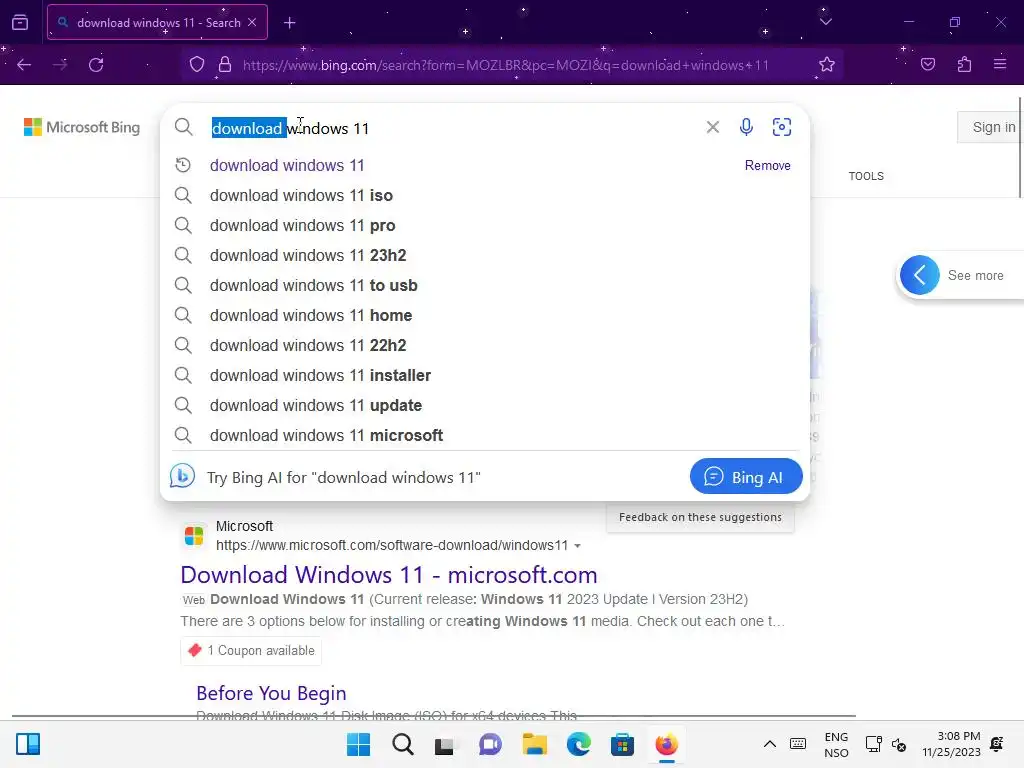This screenshot has width=1024, height=768.
Task: Select suggestion 'download windows 11 23h2'
Action: pyautogui.click(x=485, y=255)
